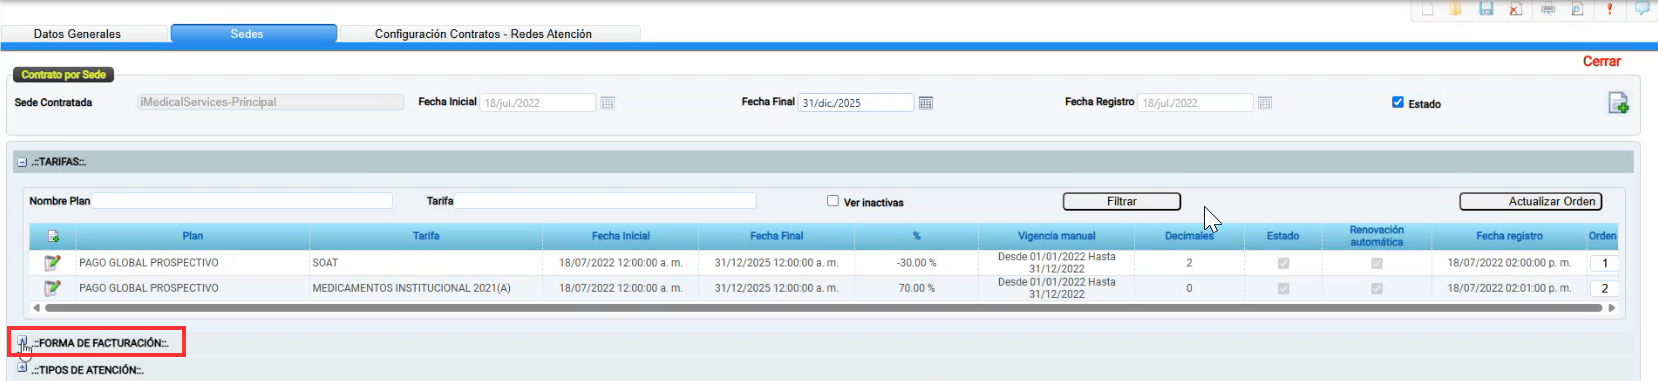Open the Fecha Final calendar picker
This screenshot has width=1658, height=381.
[x=926, y=103]
